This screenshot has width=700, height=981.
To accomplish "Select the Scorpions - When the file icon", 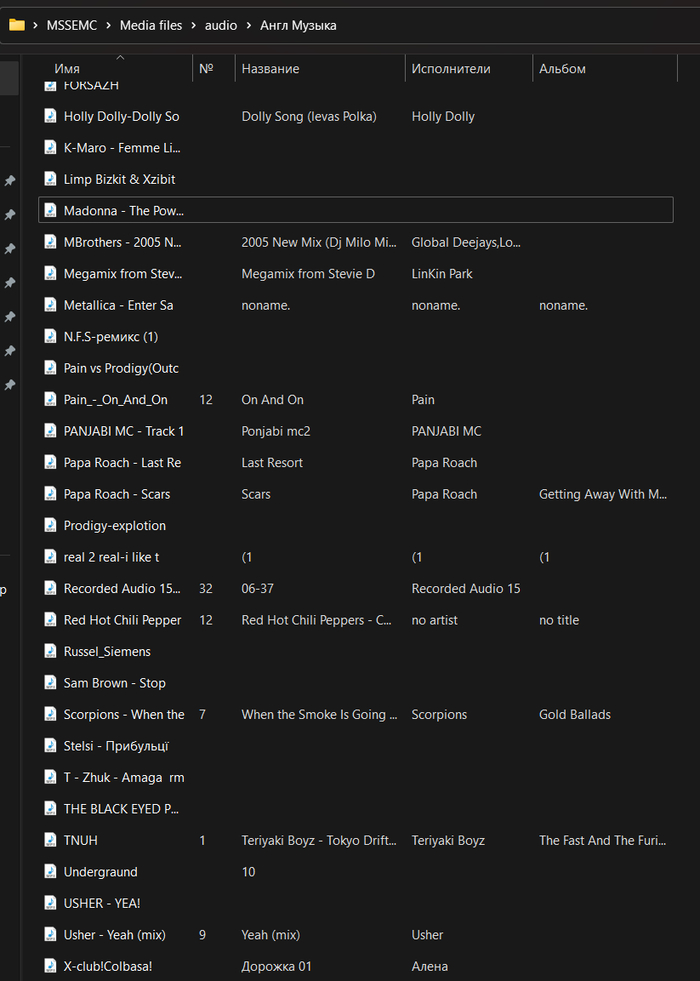I will [51, 714].
